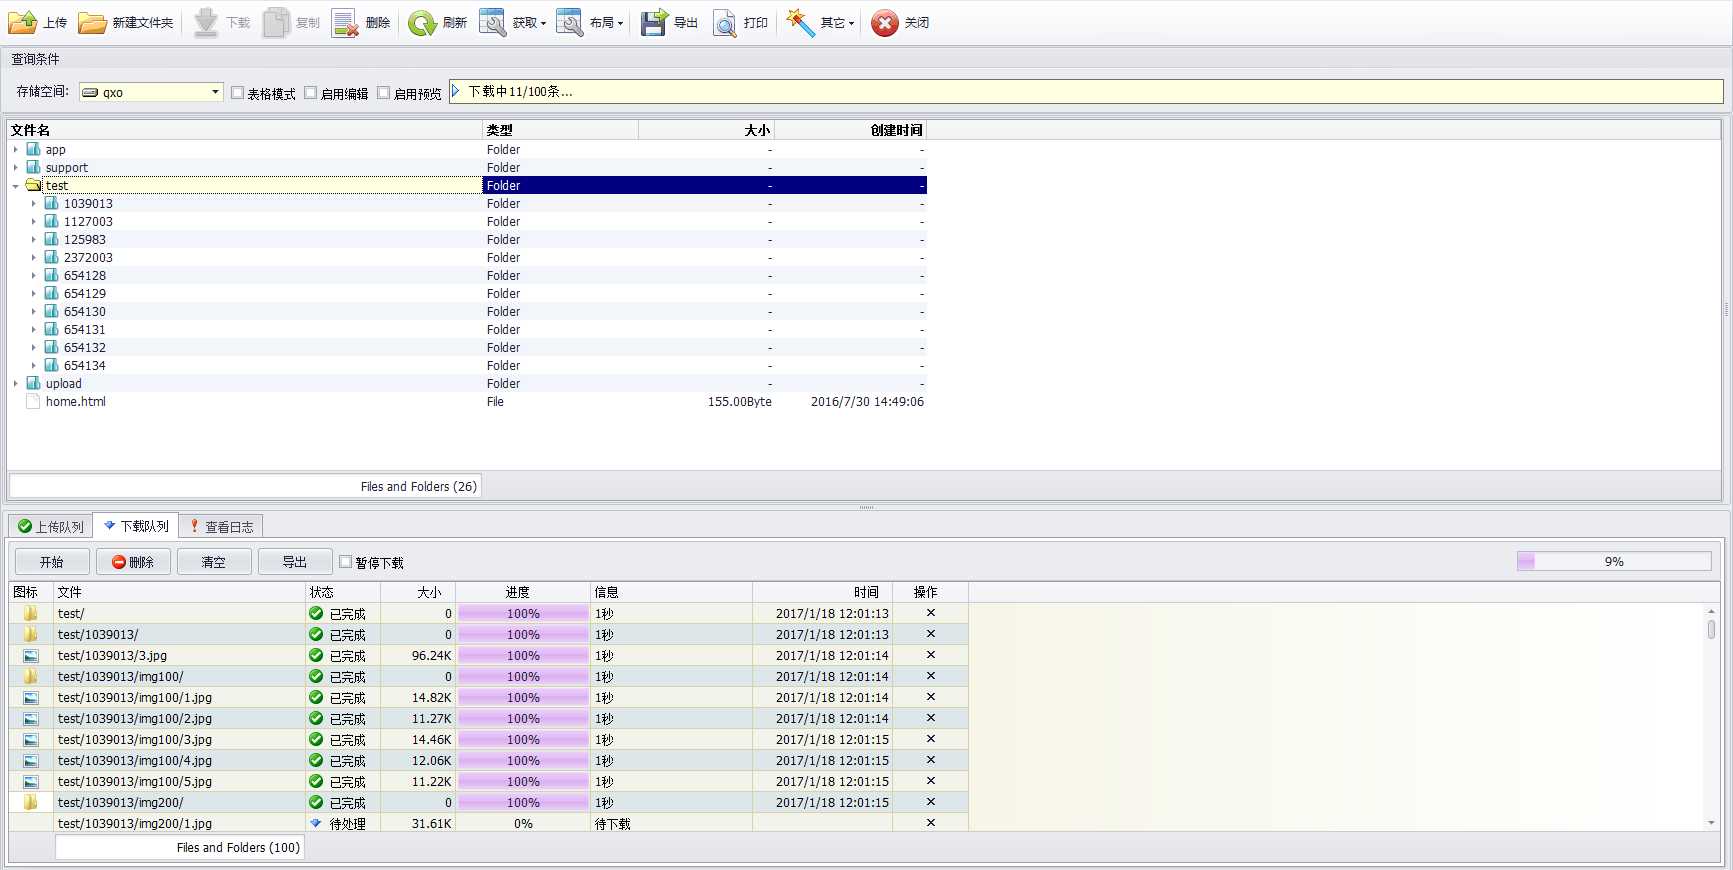This screenshot has width=1733, height=870.
Task: Click the 654134 folder icon
Action: 51,366
